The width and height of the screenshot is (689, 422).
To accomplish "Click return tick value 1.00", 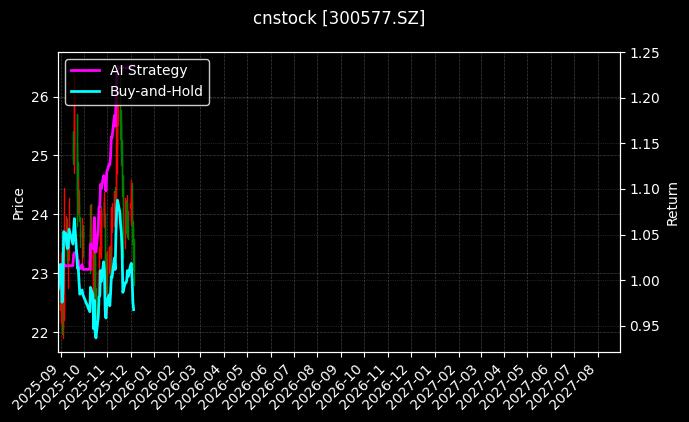I will click(645, 280).
